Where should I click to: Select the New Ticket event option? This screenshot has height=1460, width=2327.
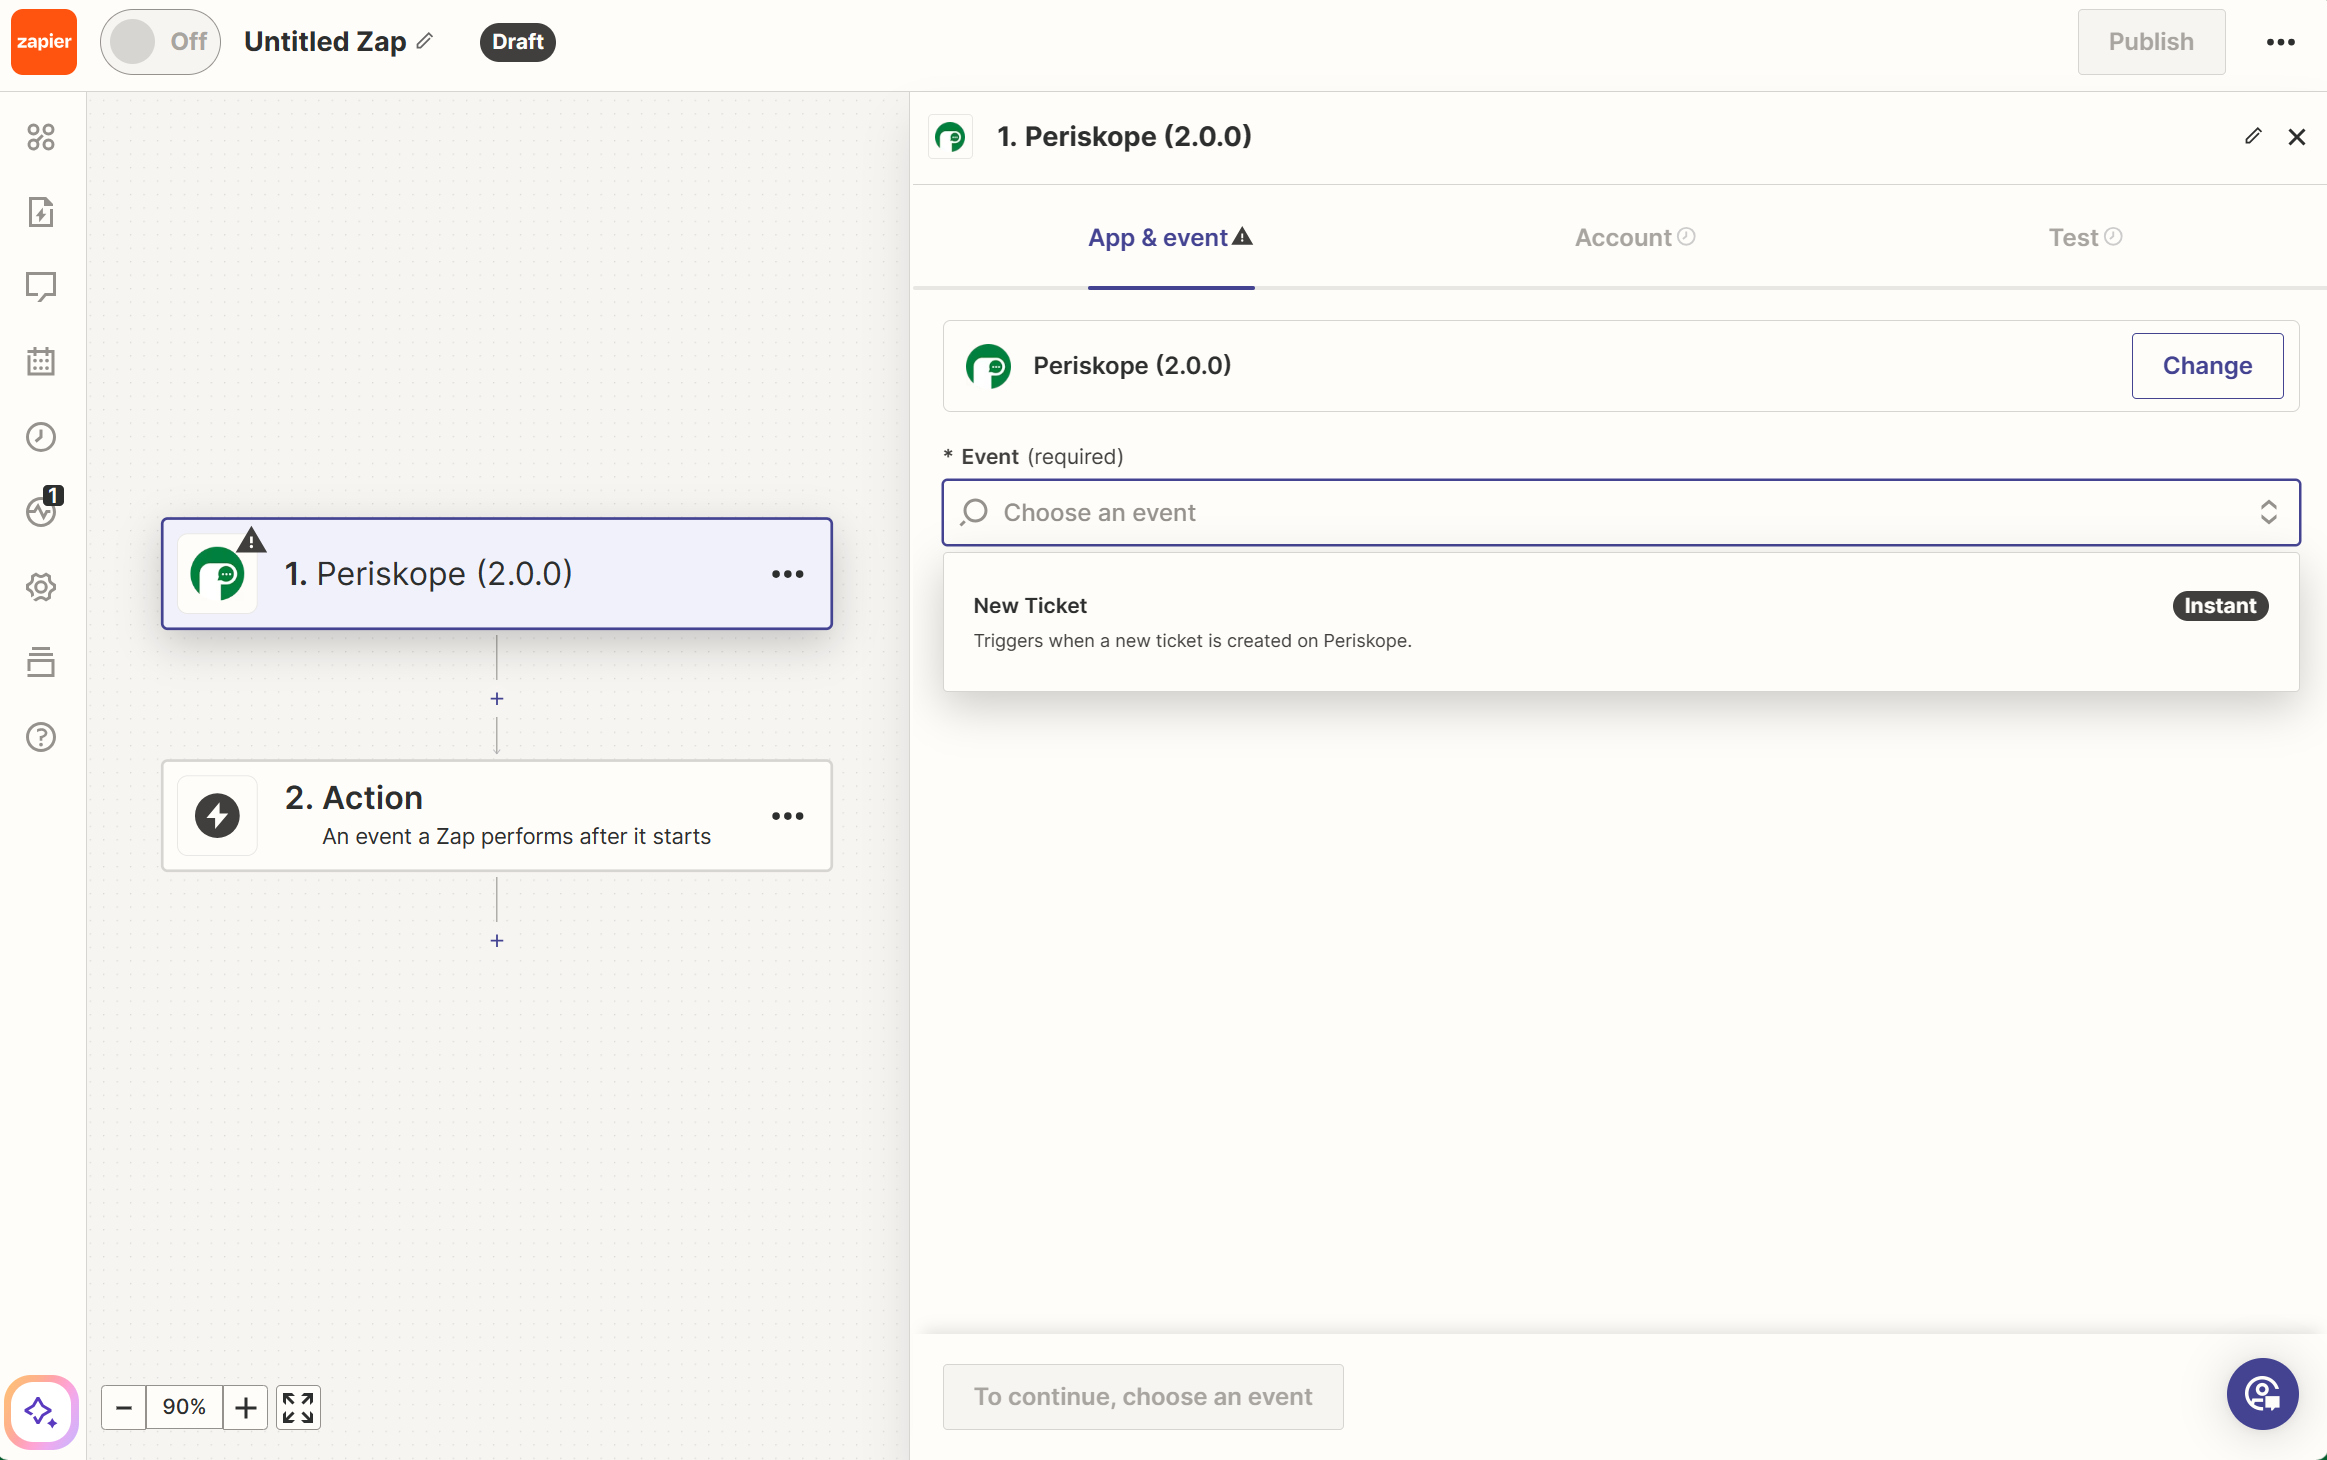pos(1621,622)
